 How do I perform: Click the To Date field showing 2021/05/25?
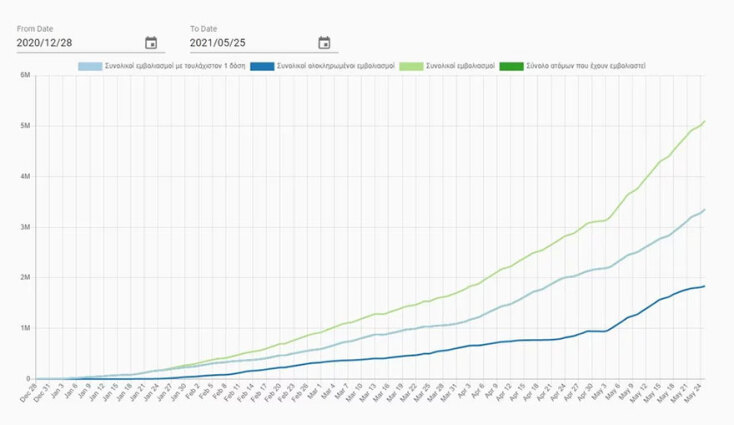tap(248, 43)
